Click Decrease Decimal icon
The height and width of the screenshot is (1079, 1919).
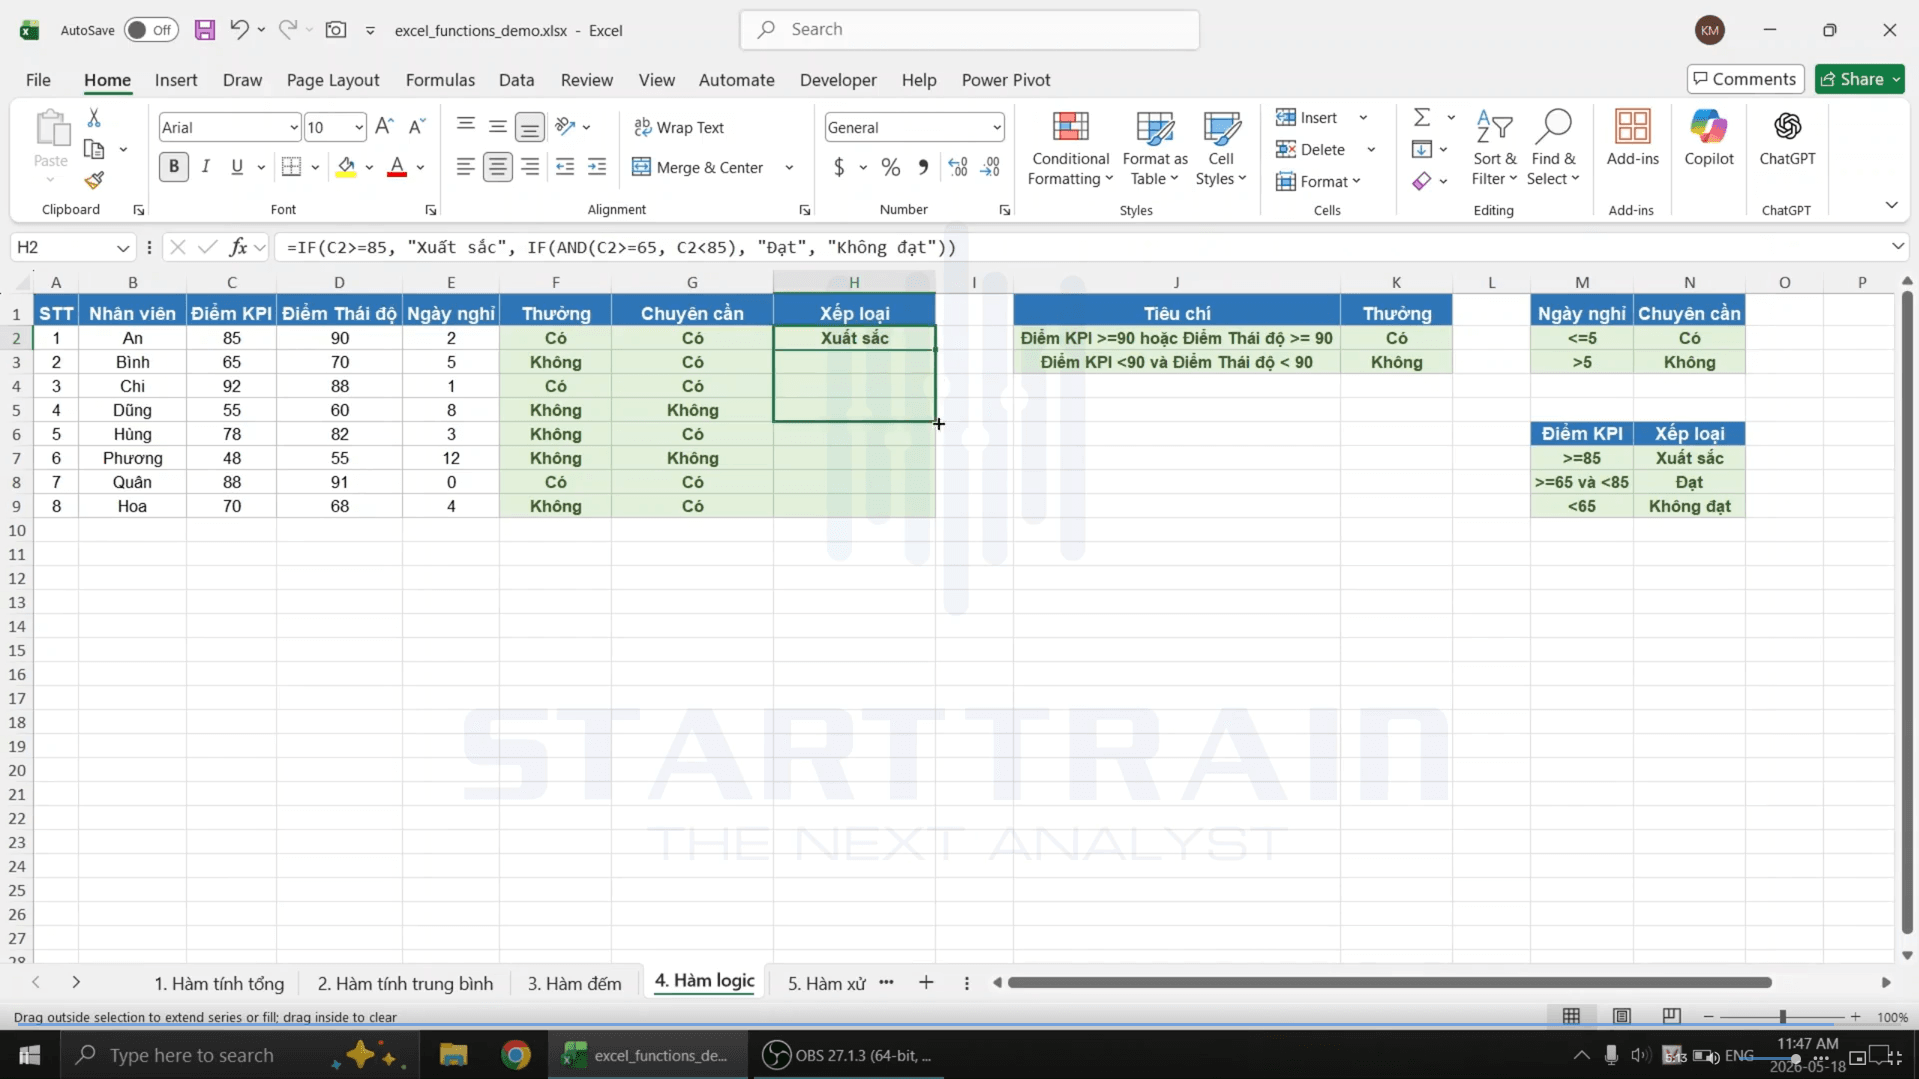[x=990, y=167]
